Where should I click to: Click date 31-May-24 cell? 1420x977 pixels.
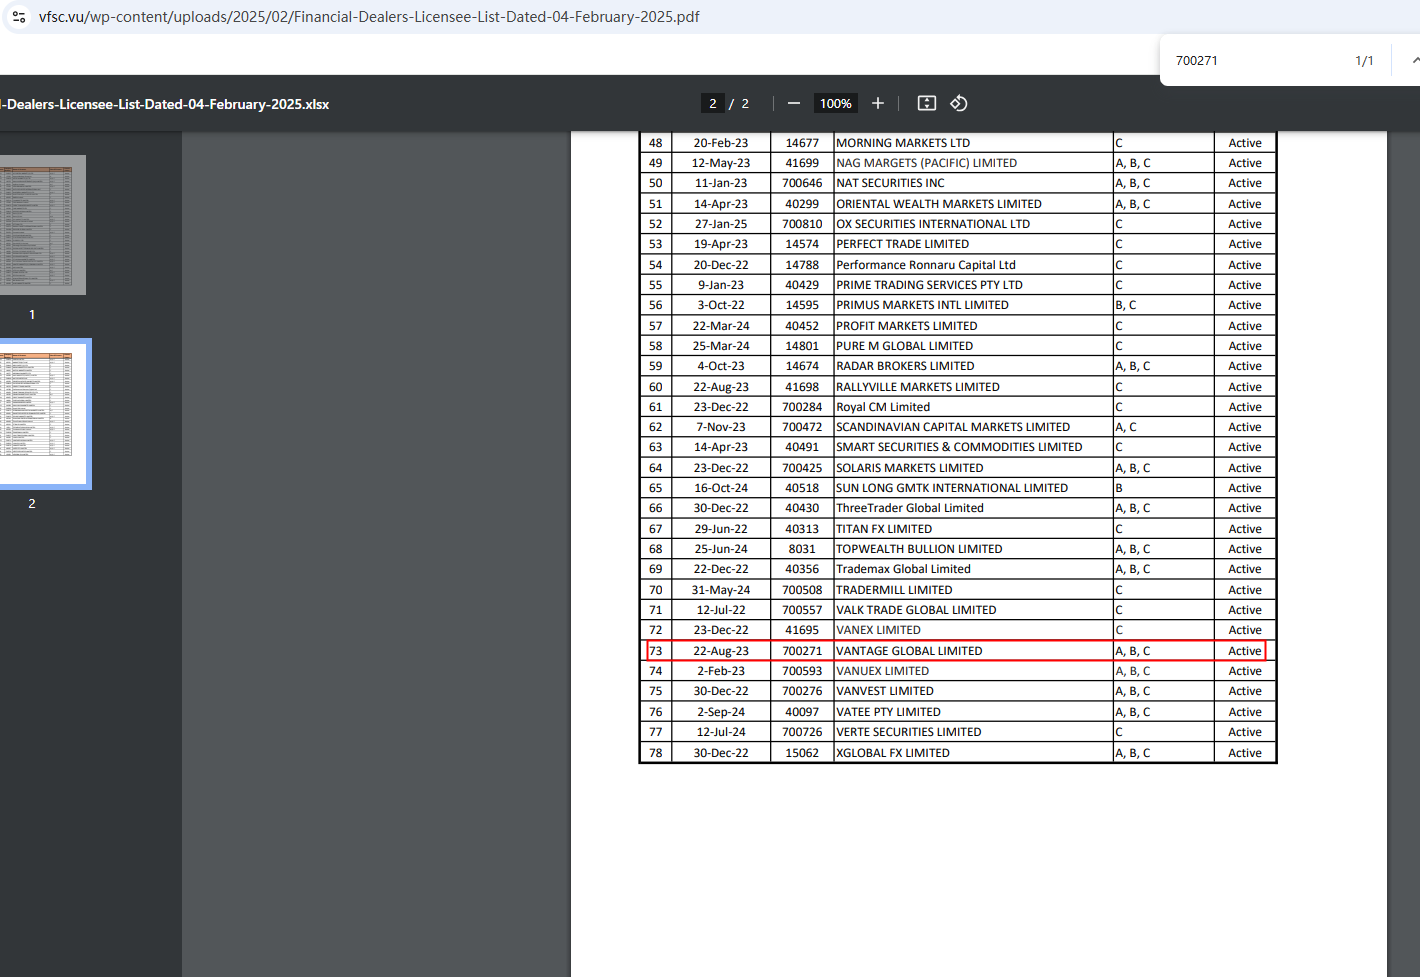point(721,590)
